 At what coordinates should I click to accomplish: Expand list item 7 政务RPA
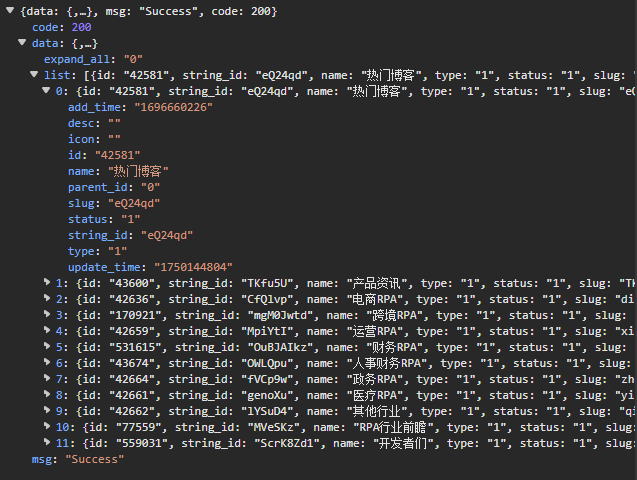click(47, 378)
